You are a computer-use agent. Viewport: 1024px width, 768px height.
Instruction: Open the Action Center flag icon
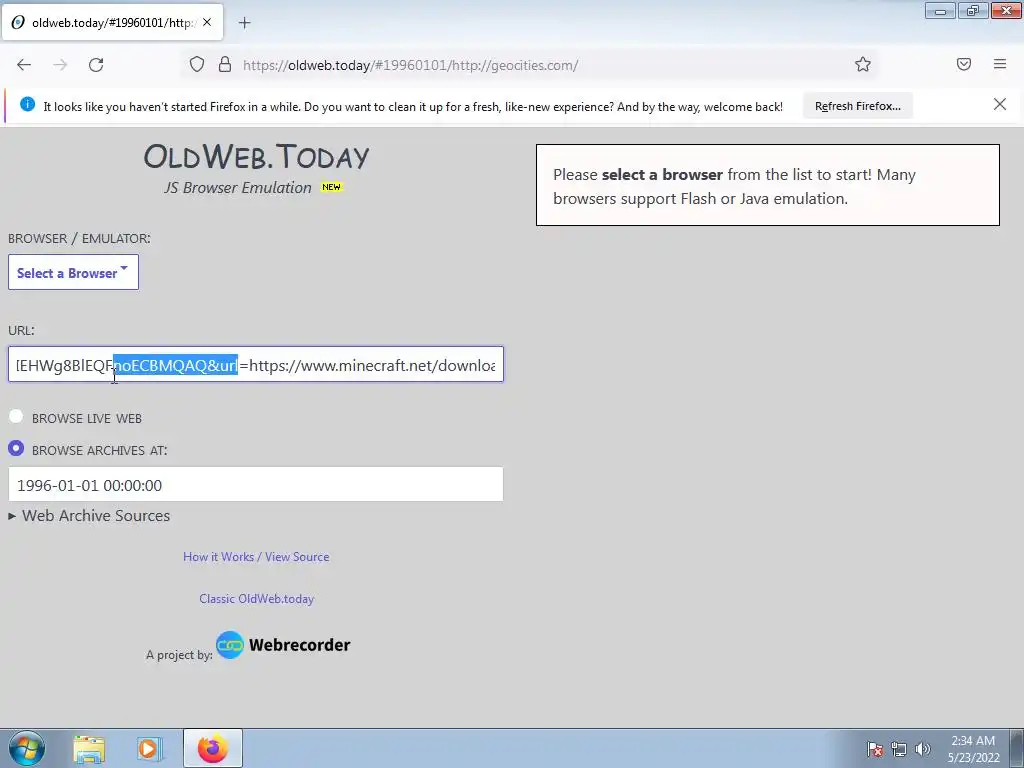point(875,749)
